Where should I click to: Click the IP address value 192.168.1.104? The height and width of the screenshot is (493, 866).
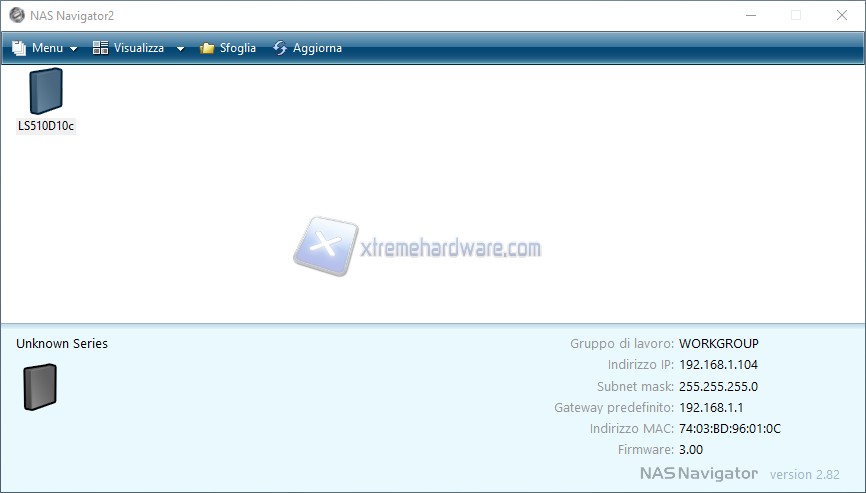718,365
